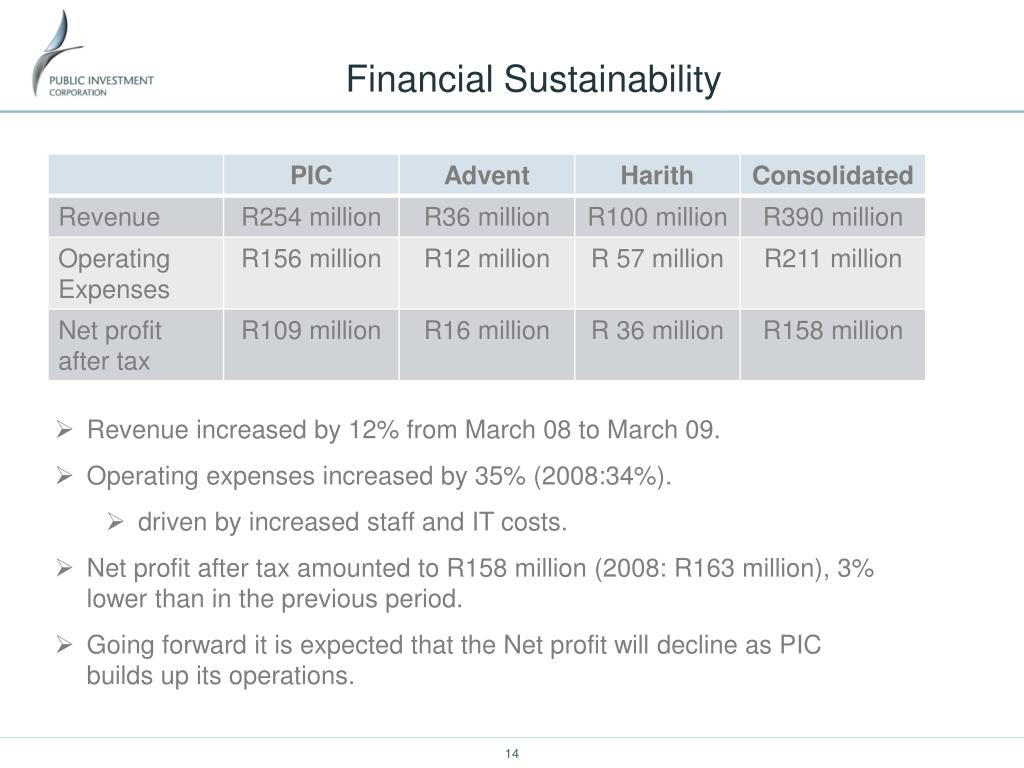The image size is (1024, 768).
Task: Click the text 'lower than in the previous period'
Action: [x=274, y=599]
